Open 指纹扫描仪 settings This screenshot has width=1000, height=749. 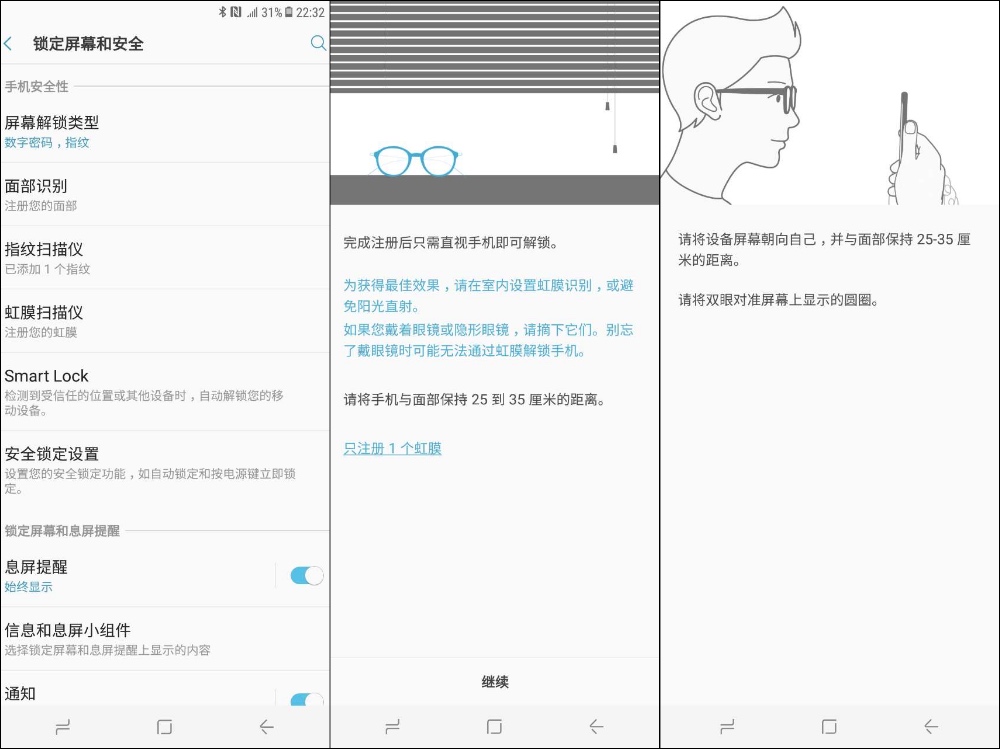pos(150,258)
